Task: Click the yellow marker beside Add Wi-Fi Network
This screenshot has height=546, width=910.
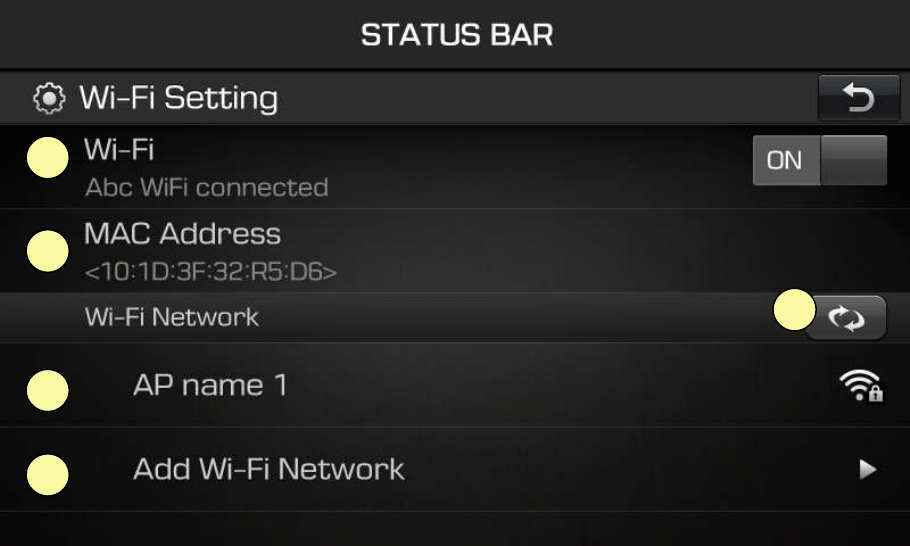Action: click(48, 475)
